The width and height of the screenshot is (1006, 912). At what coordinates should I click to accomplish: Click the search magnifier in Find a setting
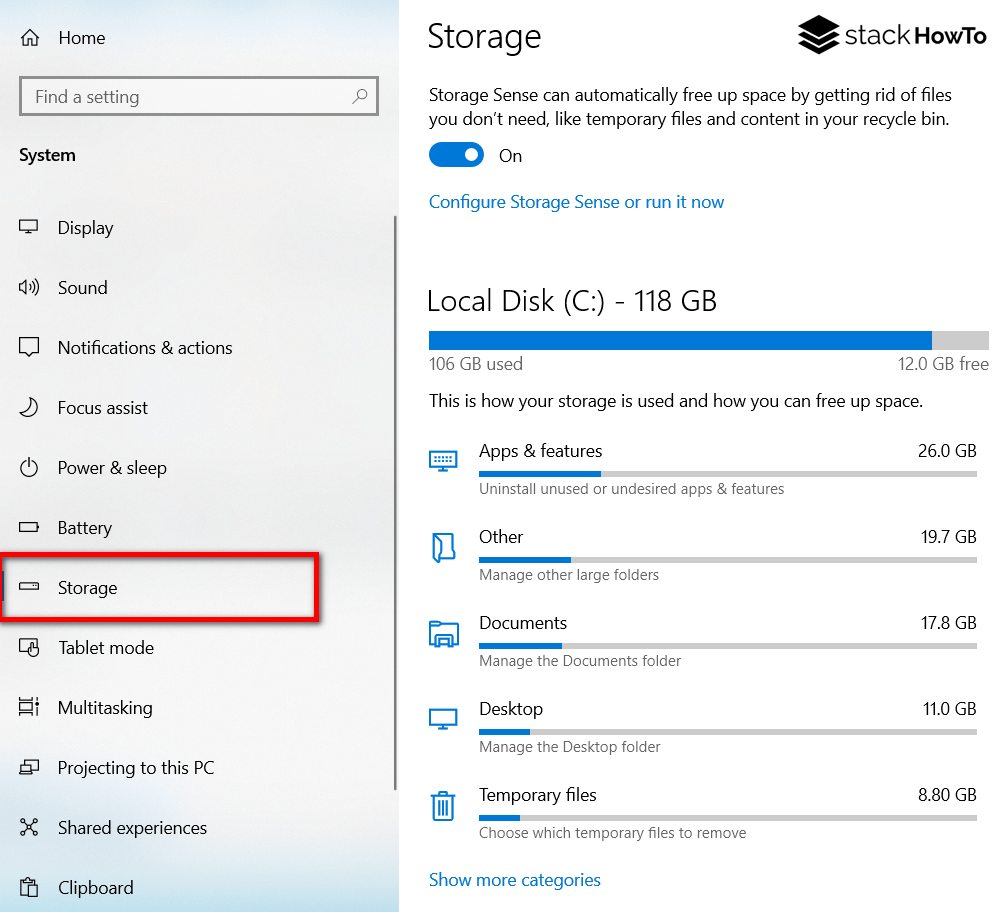(x=359, y=96)
